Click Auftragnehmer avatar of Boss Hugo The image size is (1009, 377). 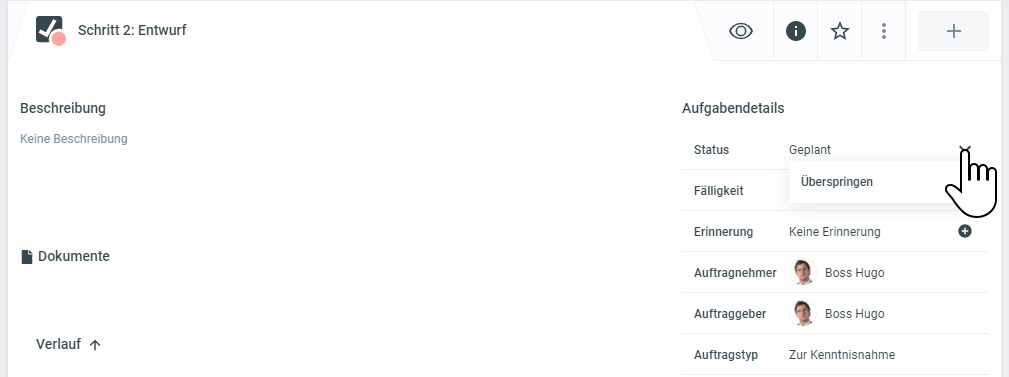pos(802,272)
